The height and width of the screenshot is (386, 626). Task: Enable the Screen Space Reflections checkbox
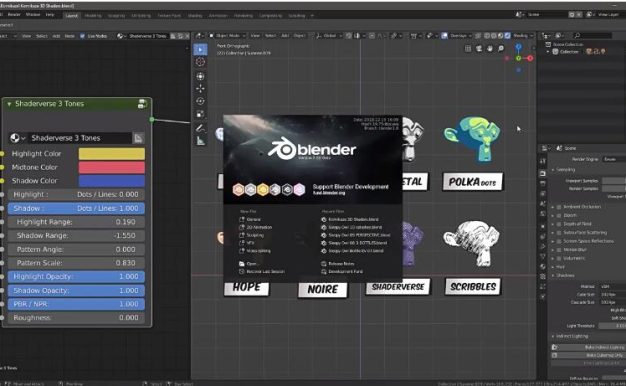pos(559,241)
